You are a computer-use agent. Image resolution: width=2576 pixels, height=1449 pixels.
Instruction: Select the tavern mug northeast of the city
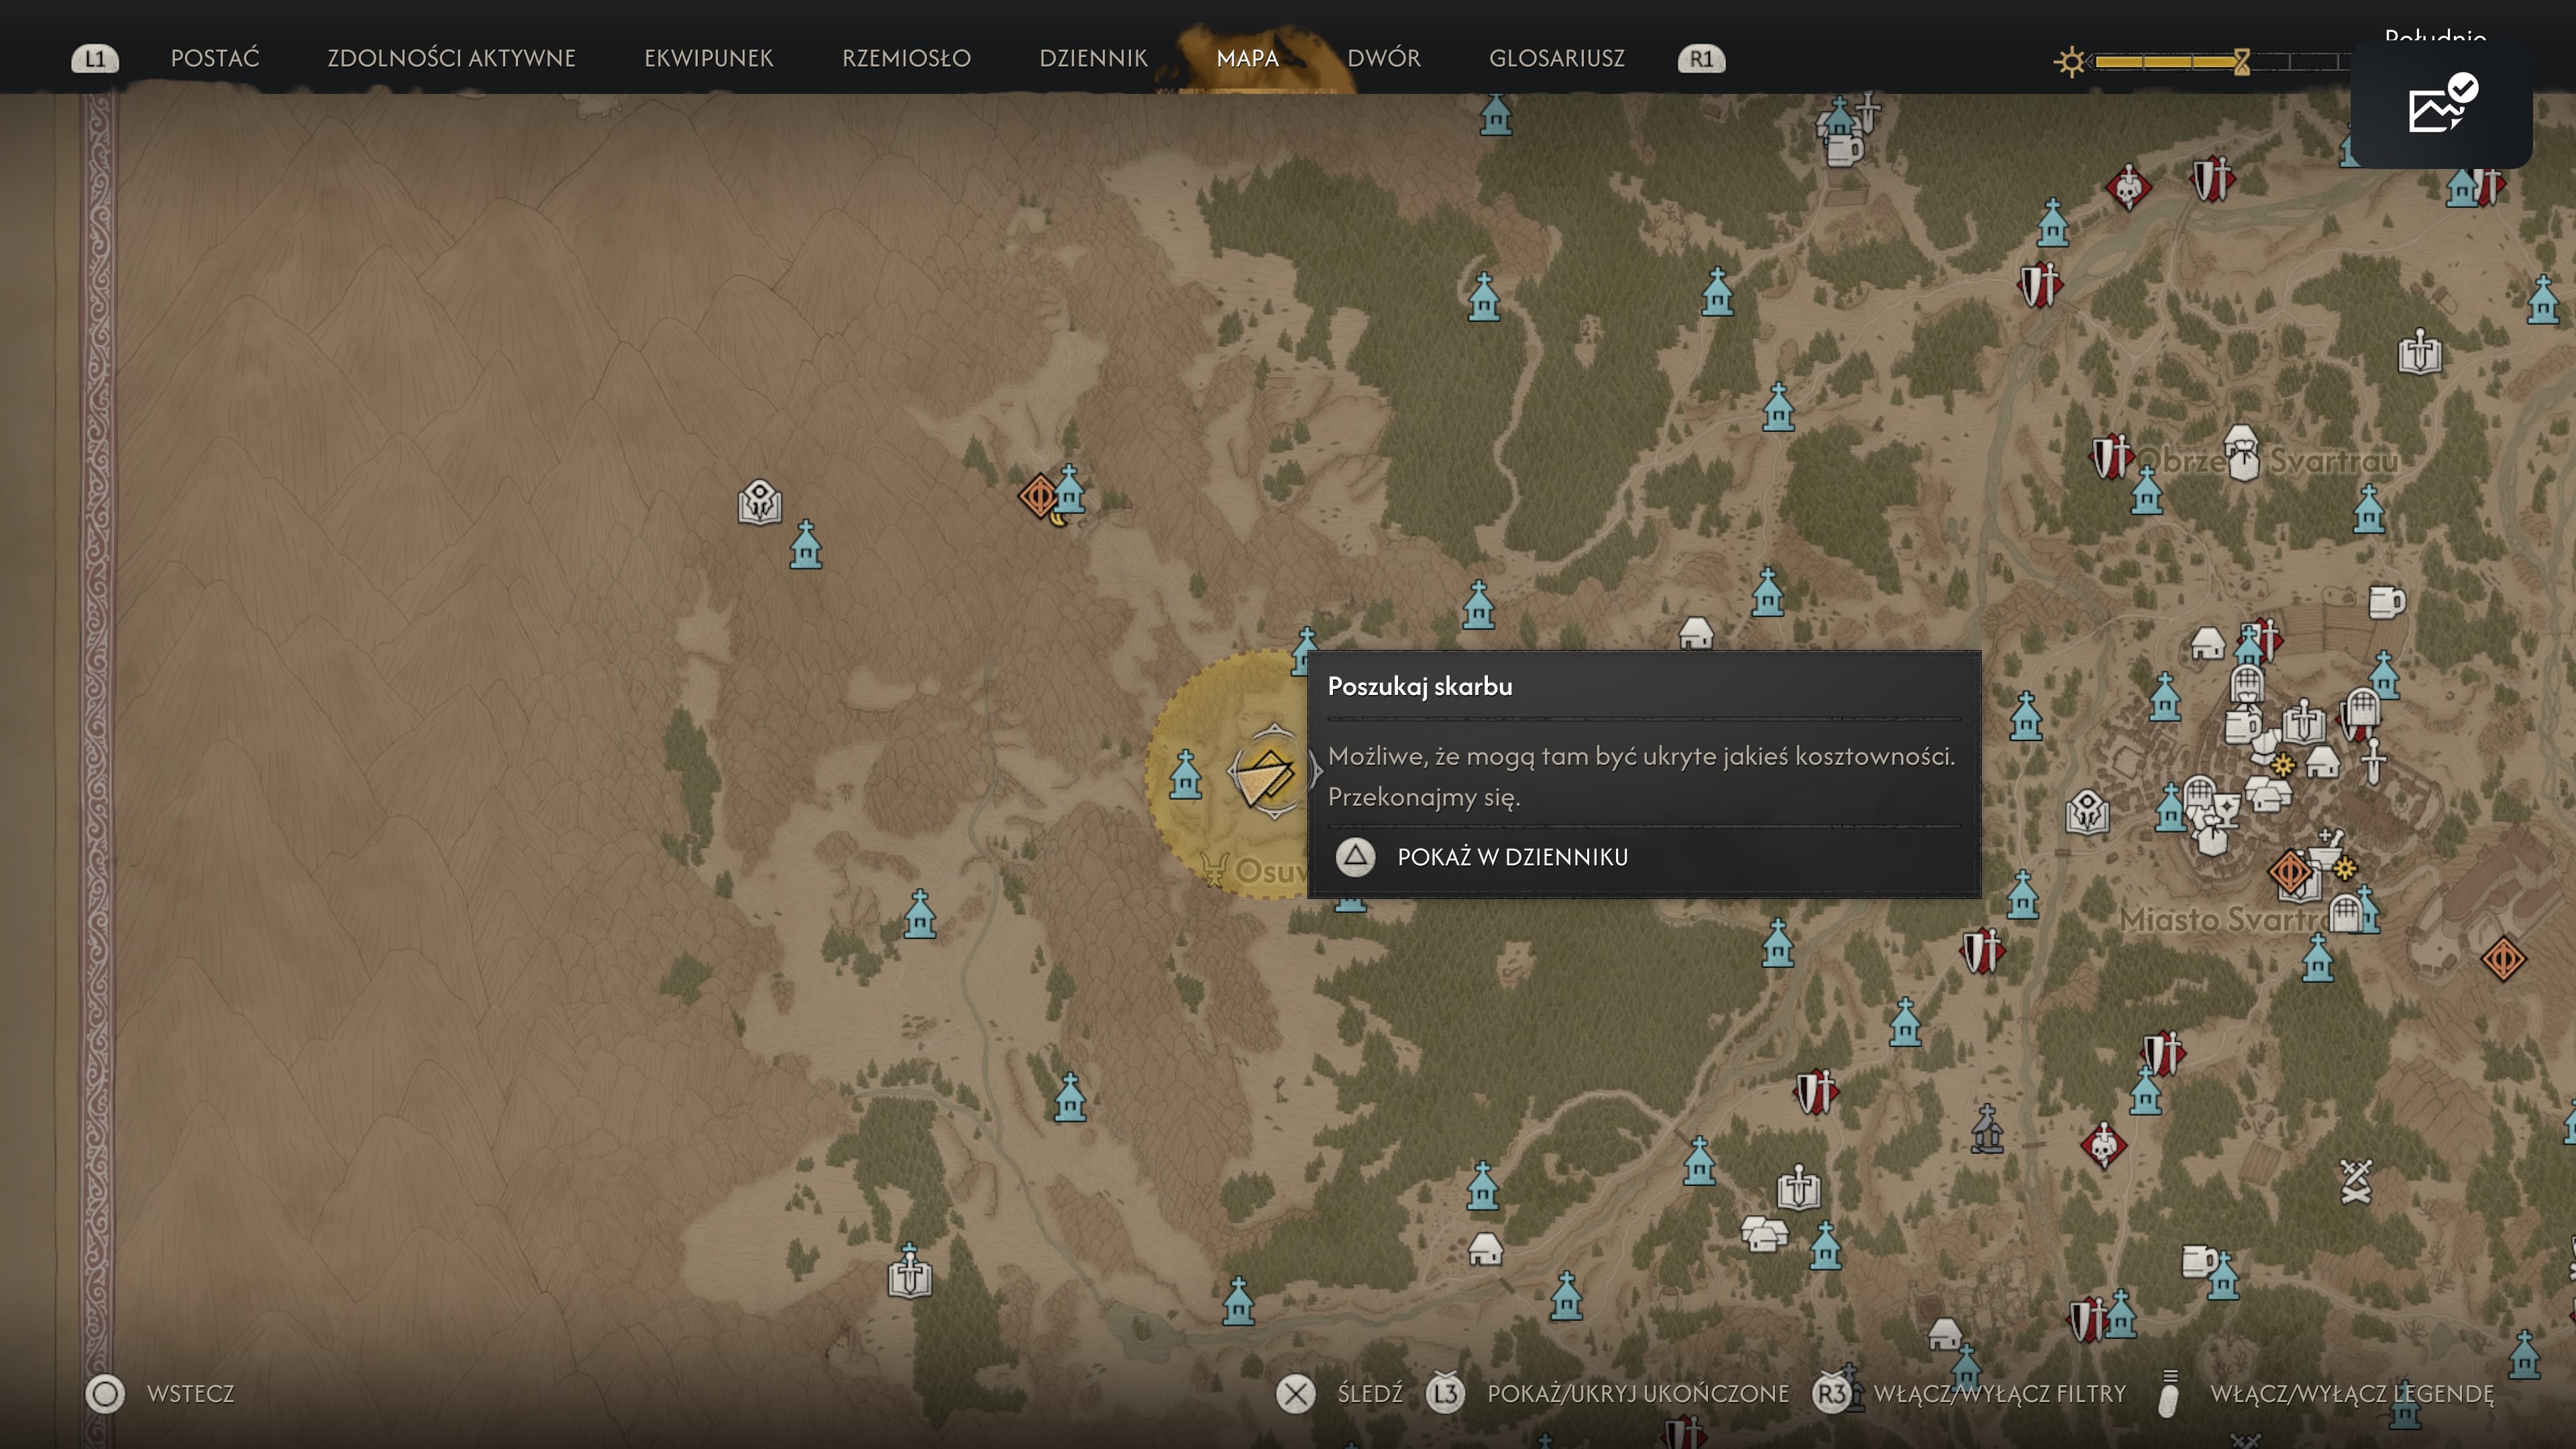2386,602
